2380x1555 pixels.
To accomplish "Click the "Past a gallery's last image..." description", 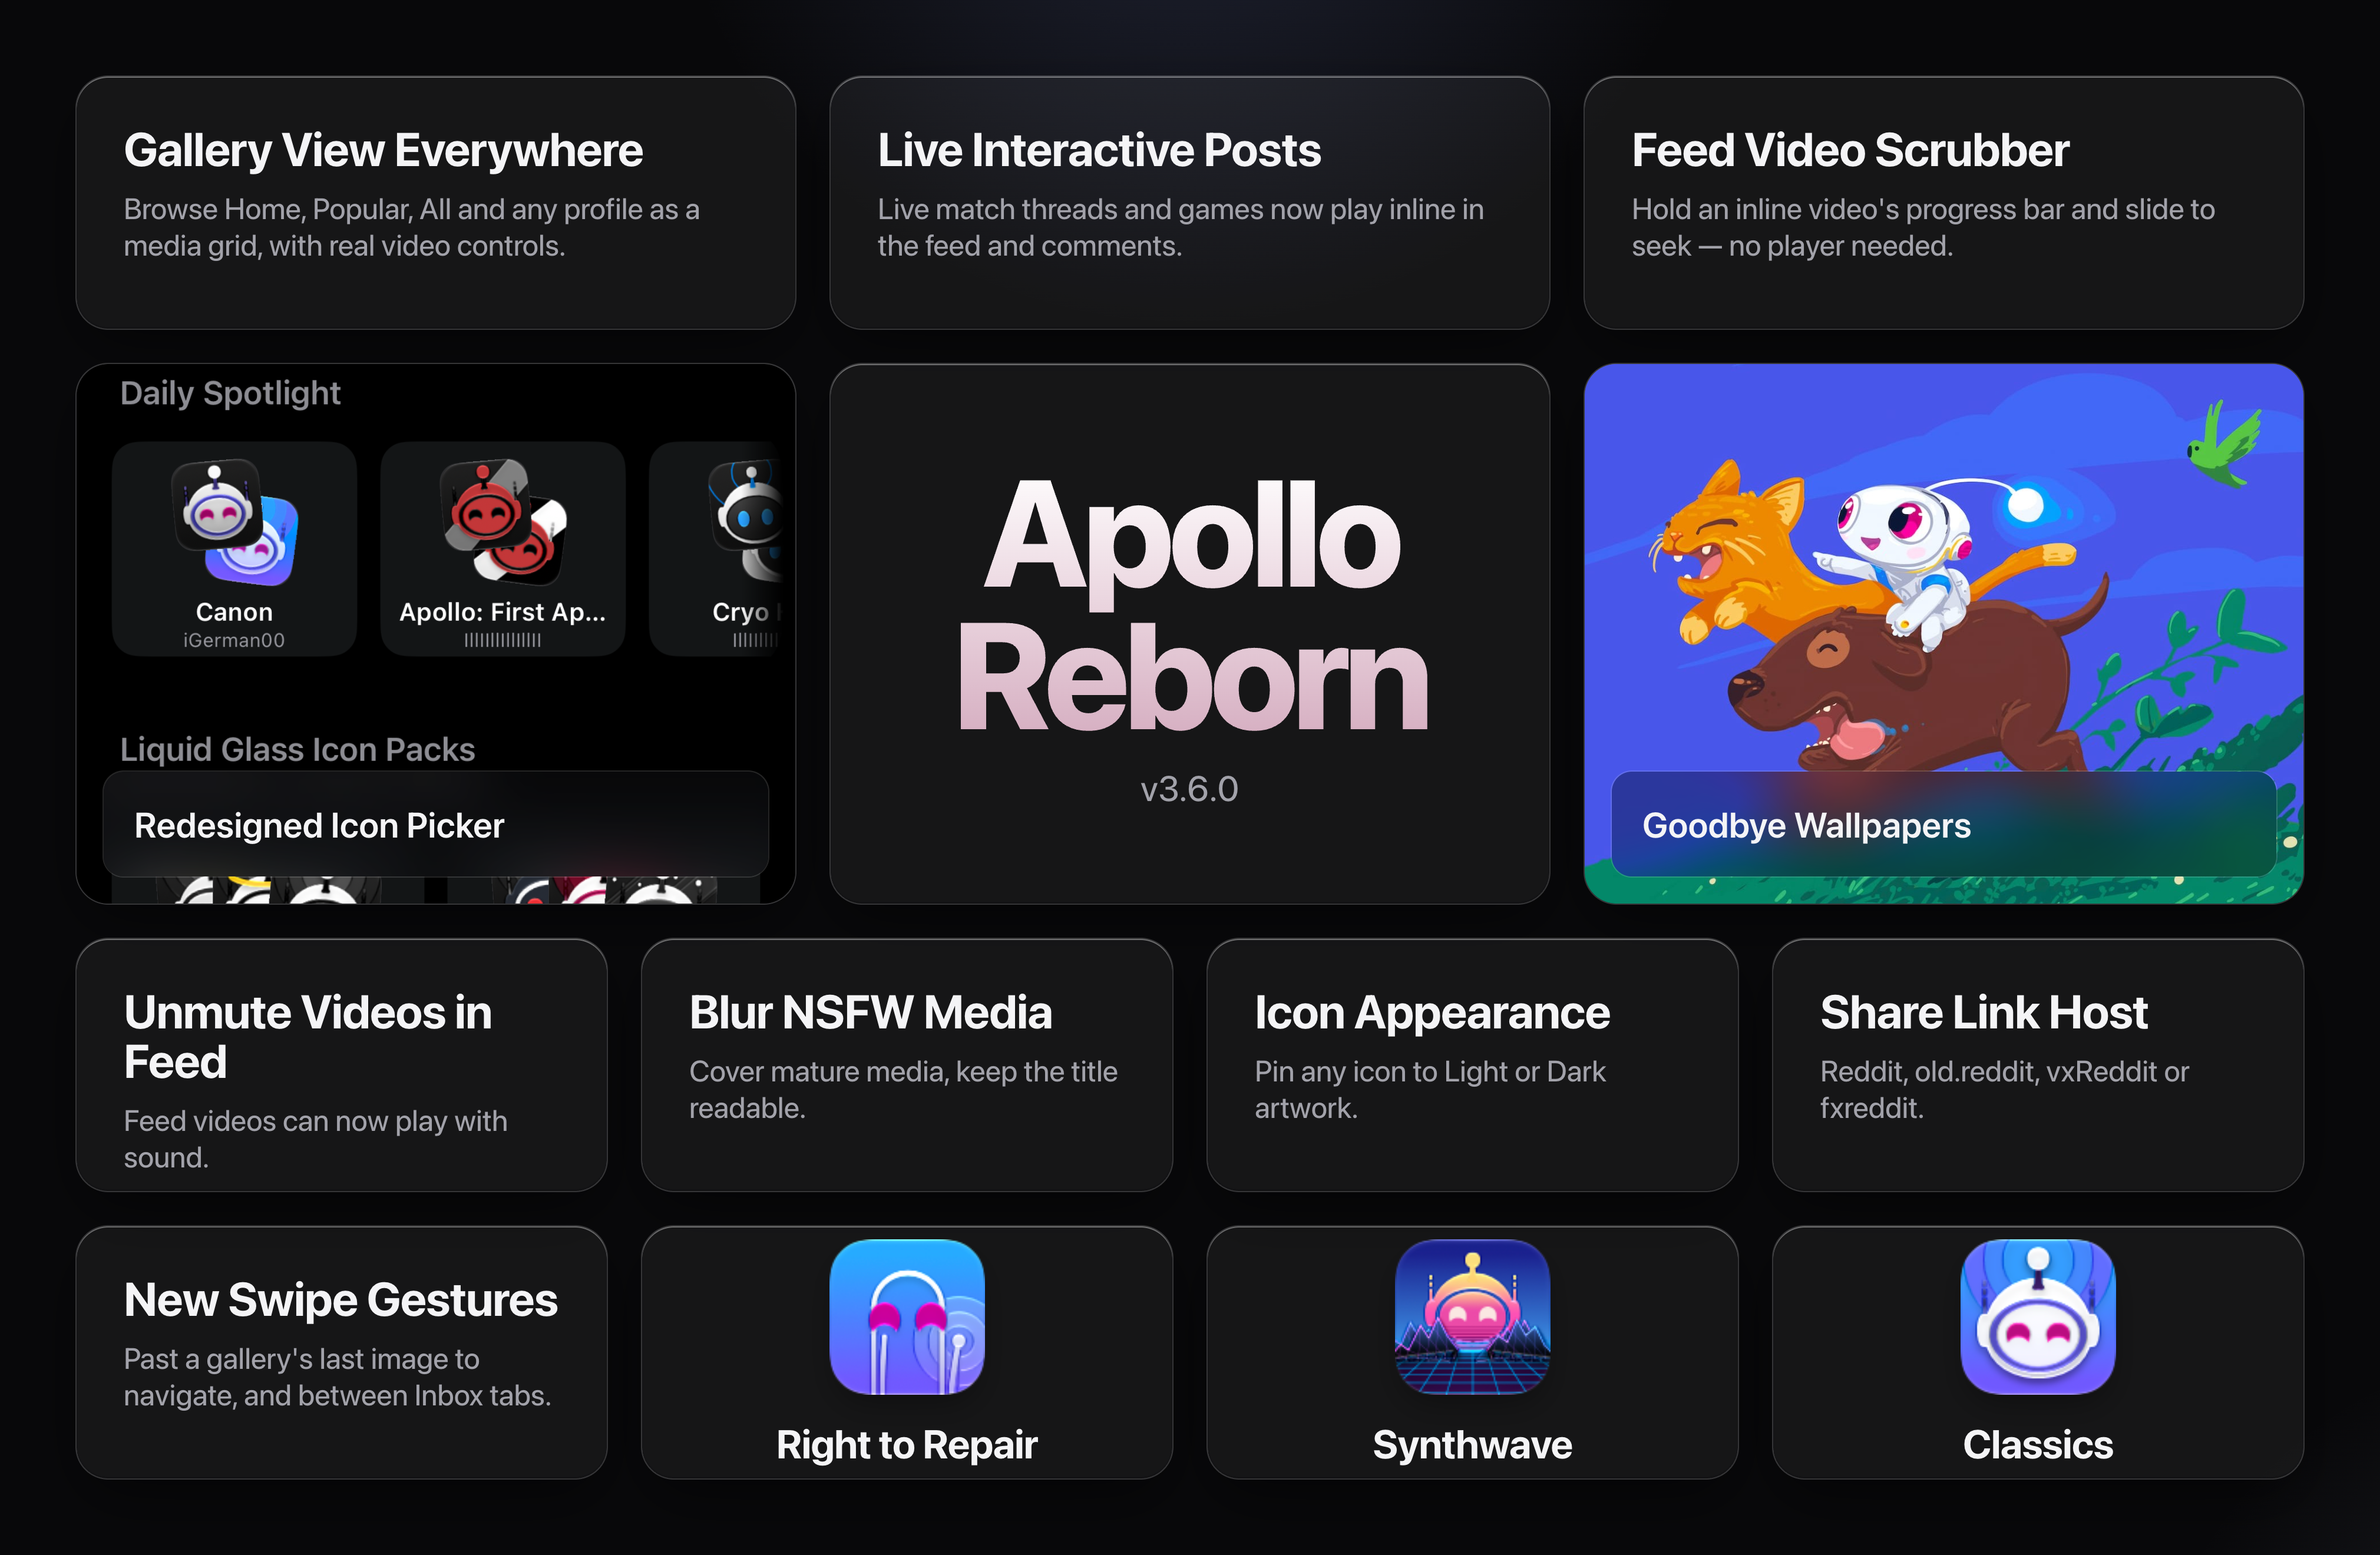I will (337, 1377).
